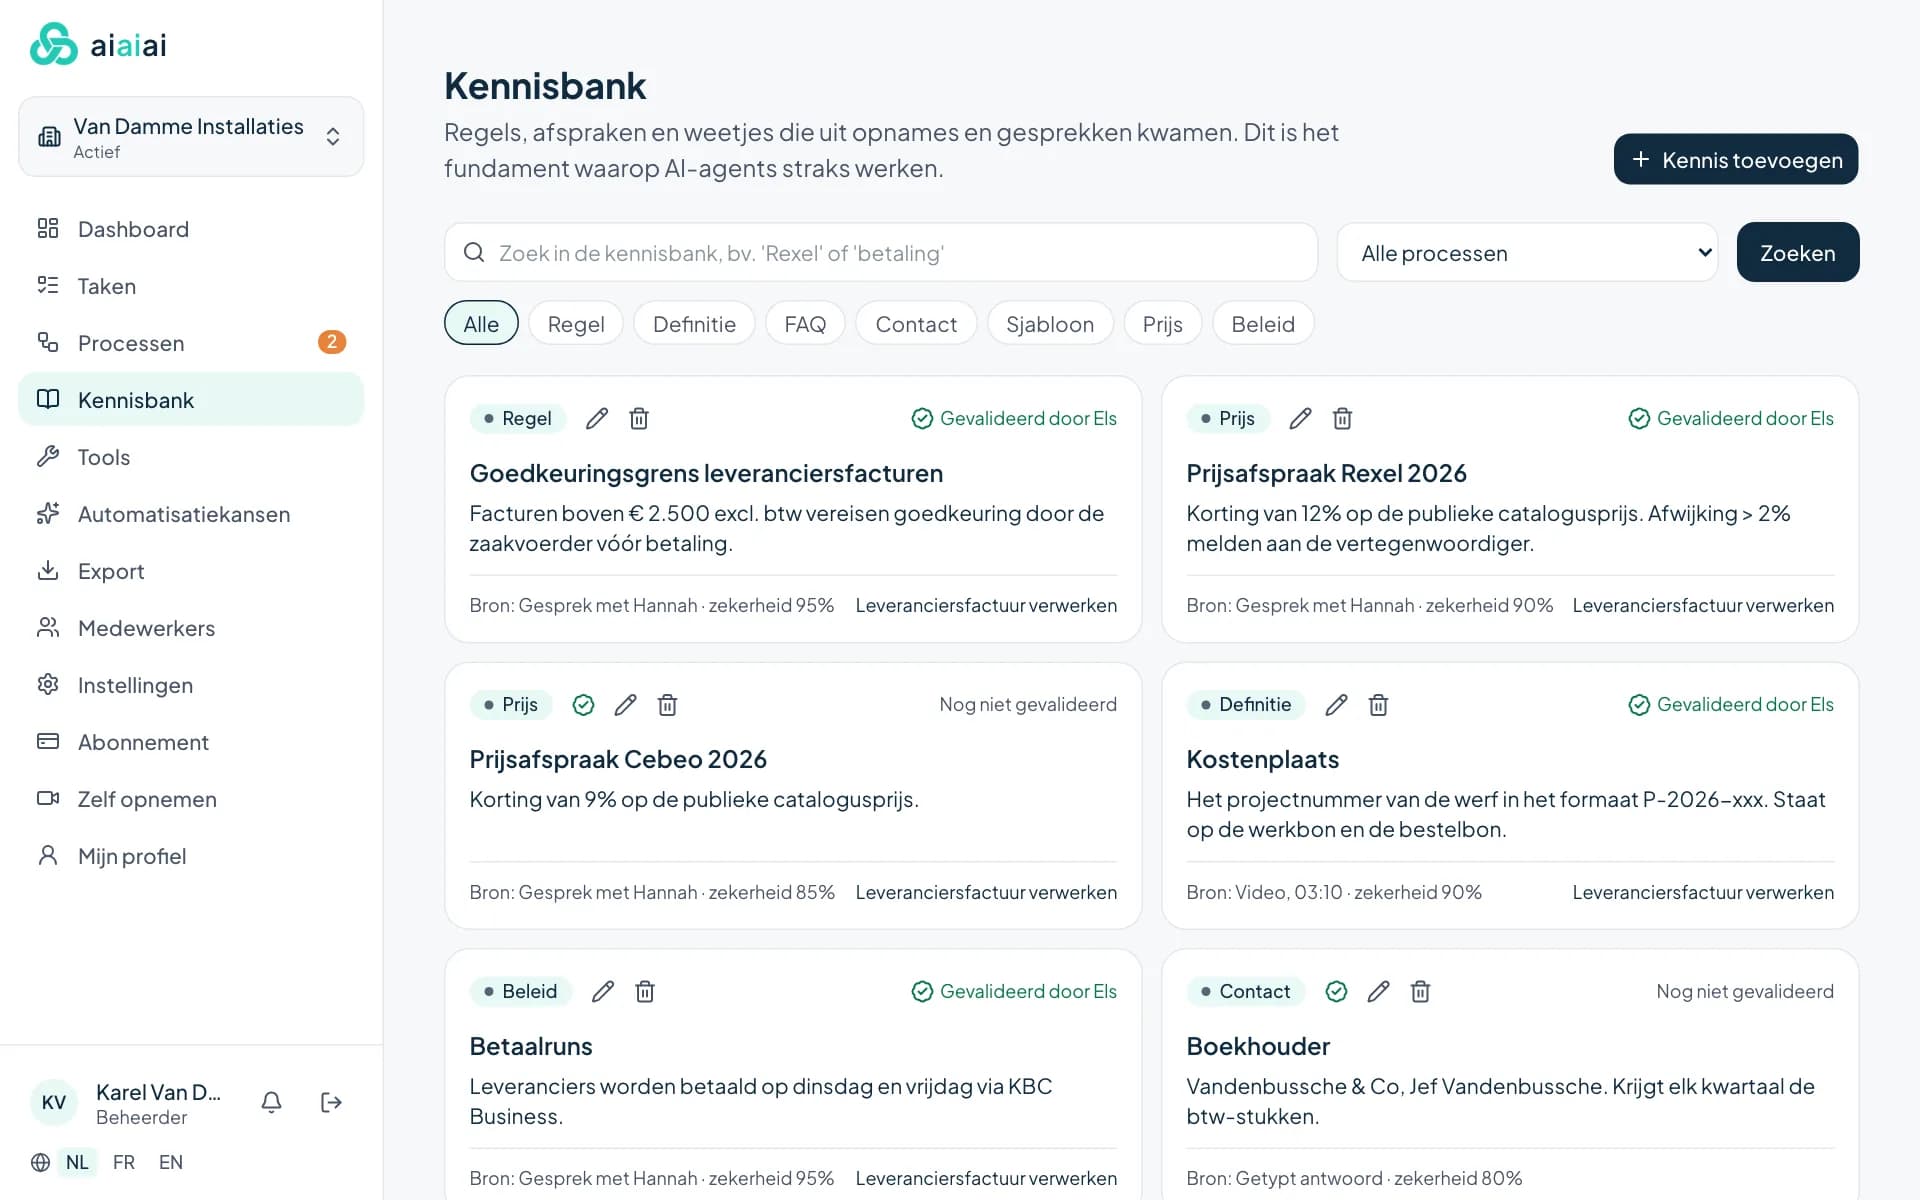Screen dimensions: 1920x1200
Task: Delete the Betaalruns policy card
Action: pos(645,992)
